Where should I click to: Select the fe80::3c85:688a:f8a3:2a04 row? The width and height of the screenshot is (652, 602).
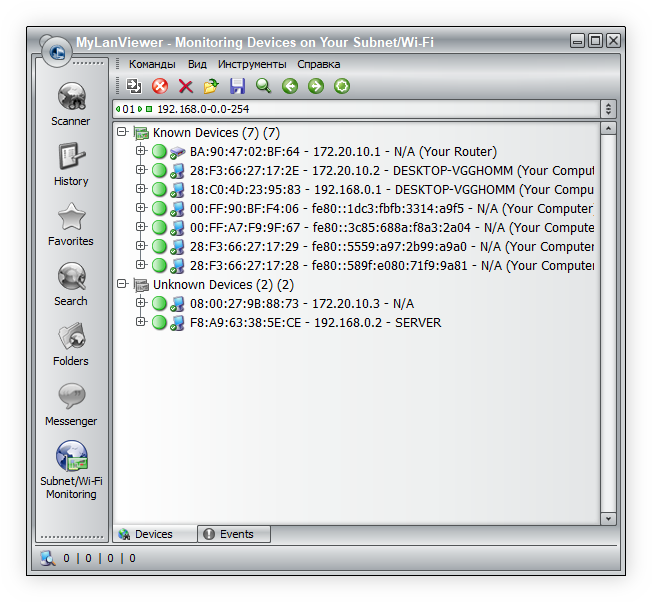click(392, 228)
